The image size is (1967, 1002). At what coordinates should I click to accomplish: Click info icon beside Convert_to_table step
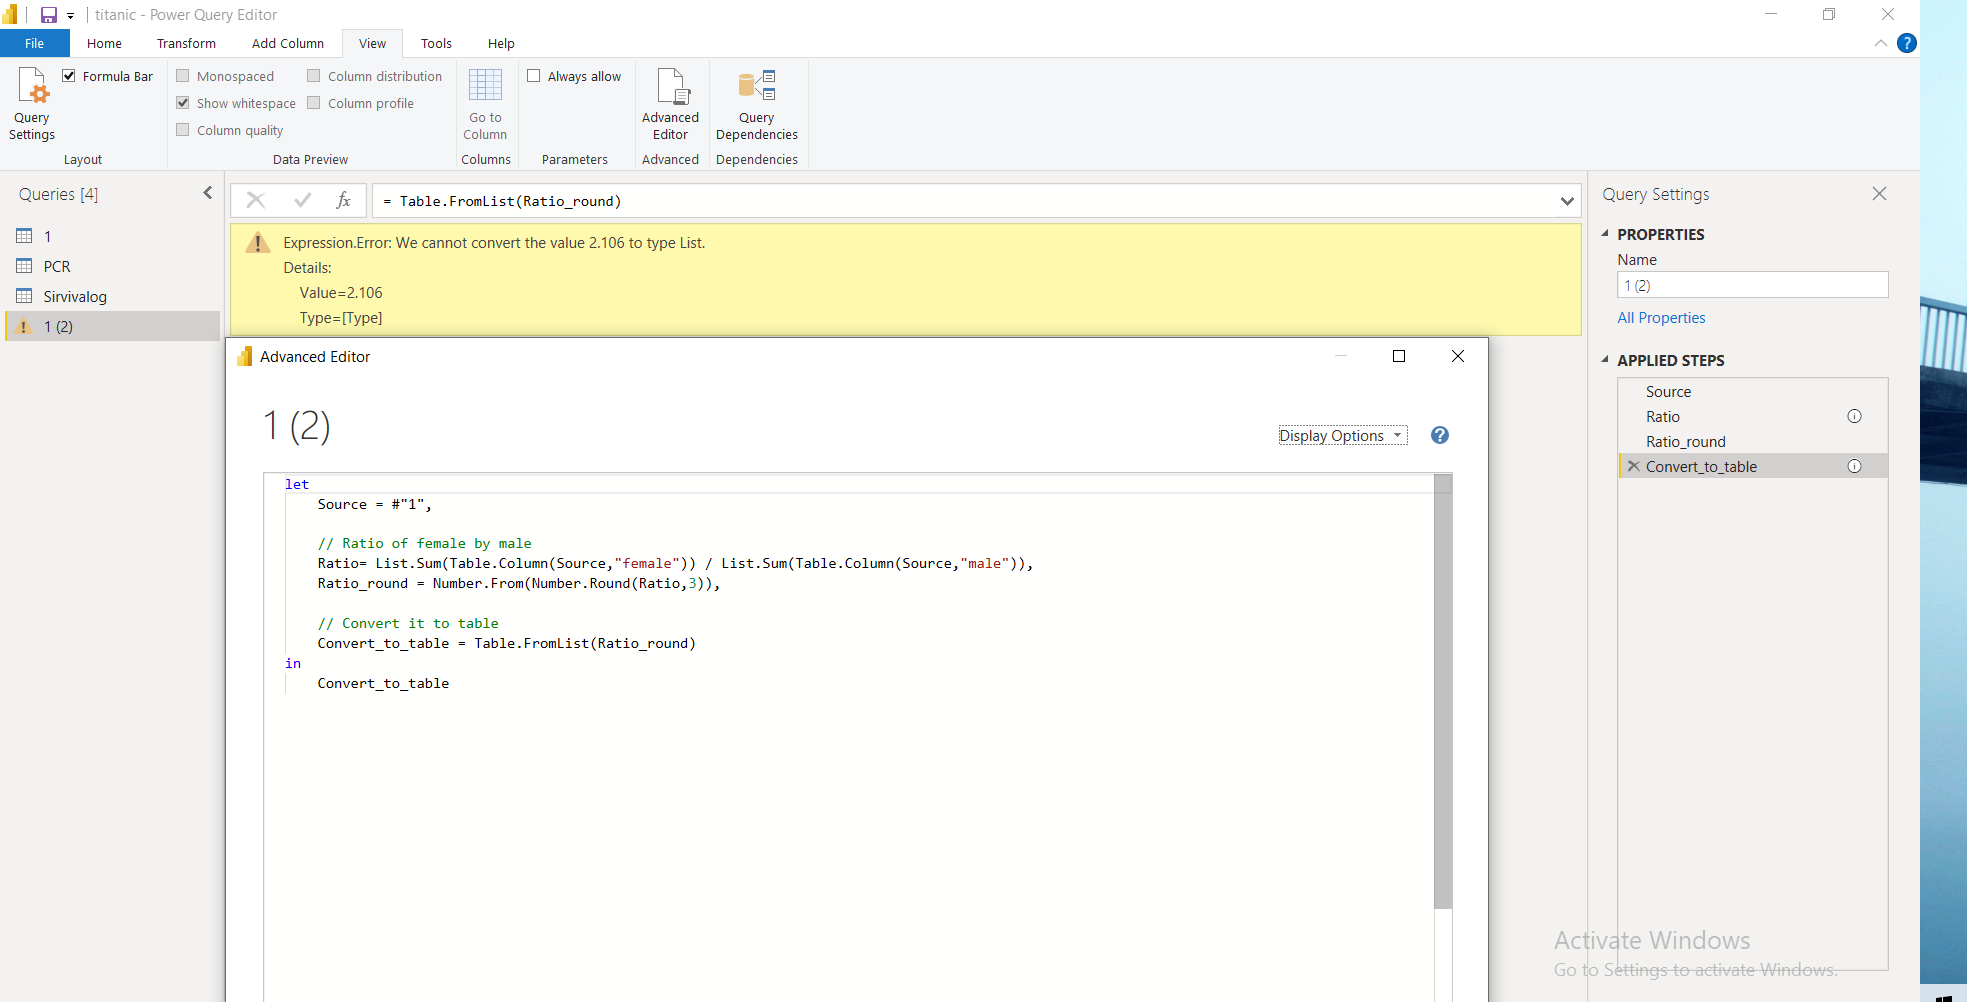(x=1854, y=466)
